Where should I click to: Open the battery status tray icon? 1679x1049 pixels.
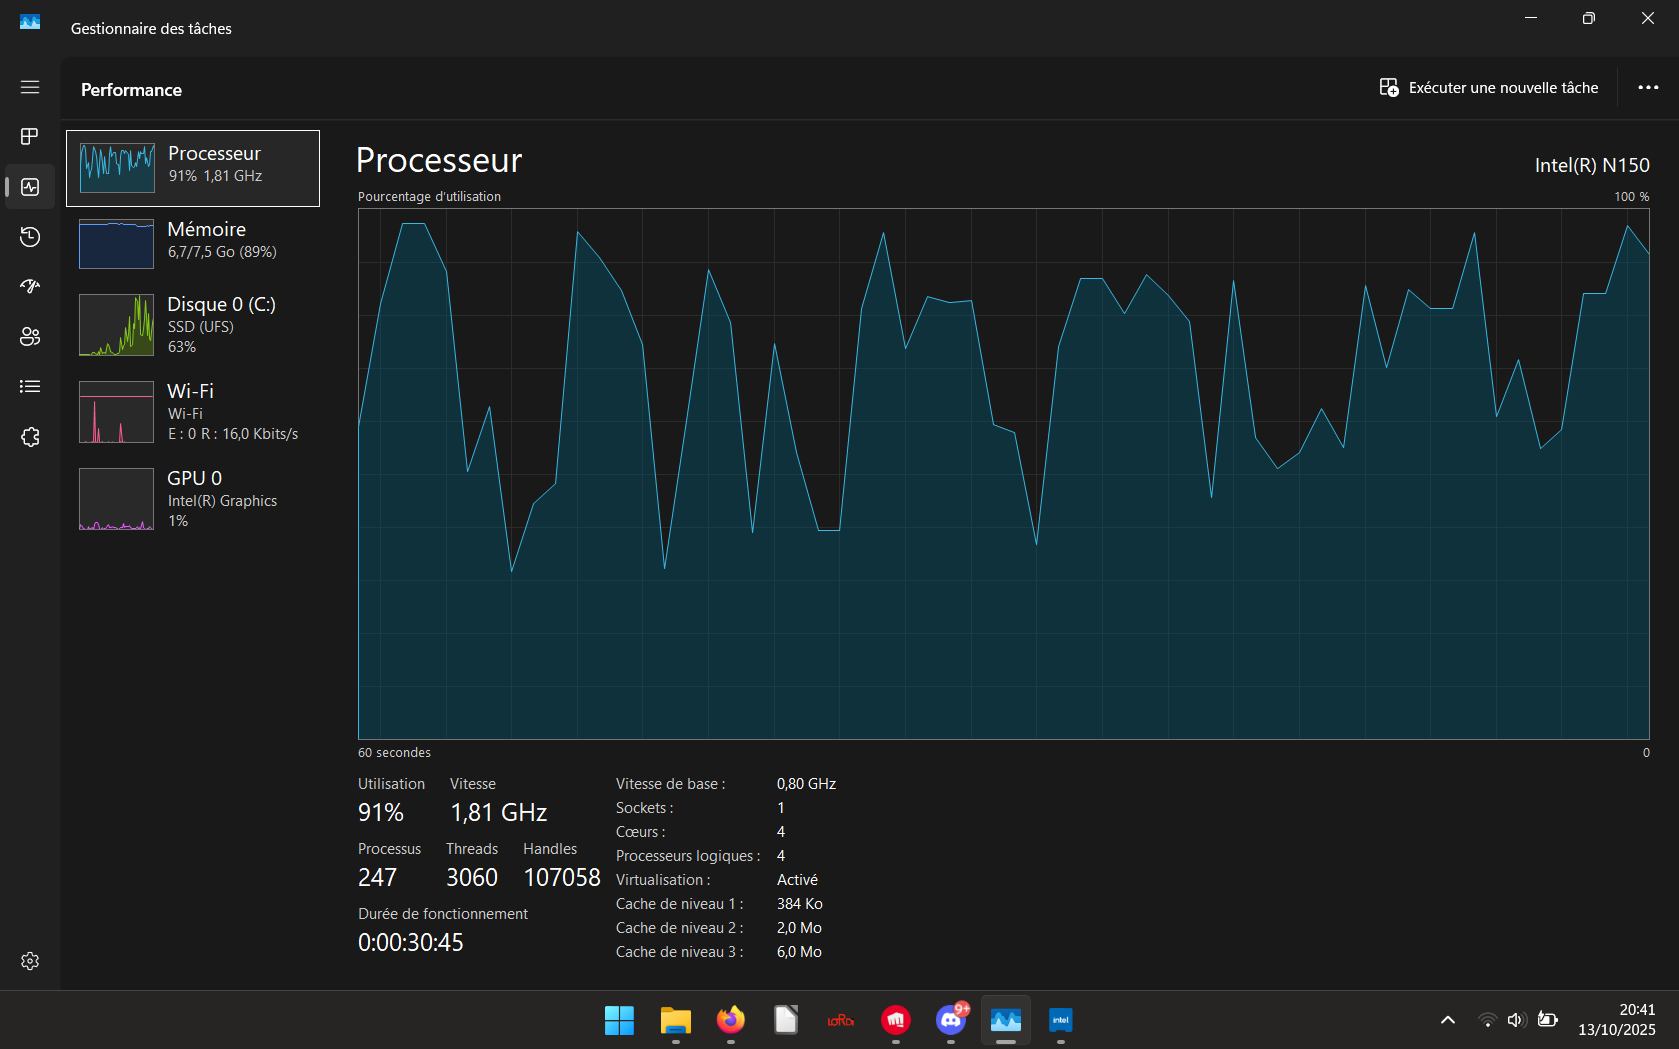coord(1547,1020)
